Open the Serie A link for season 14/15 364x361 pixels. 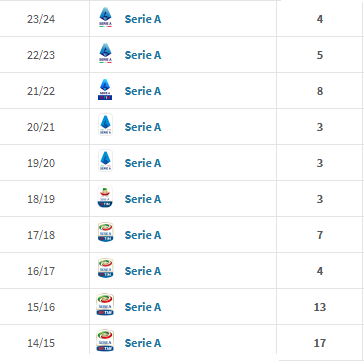(143, 343)
